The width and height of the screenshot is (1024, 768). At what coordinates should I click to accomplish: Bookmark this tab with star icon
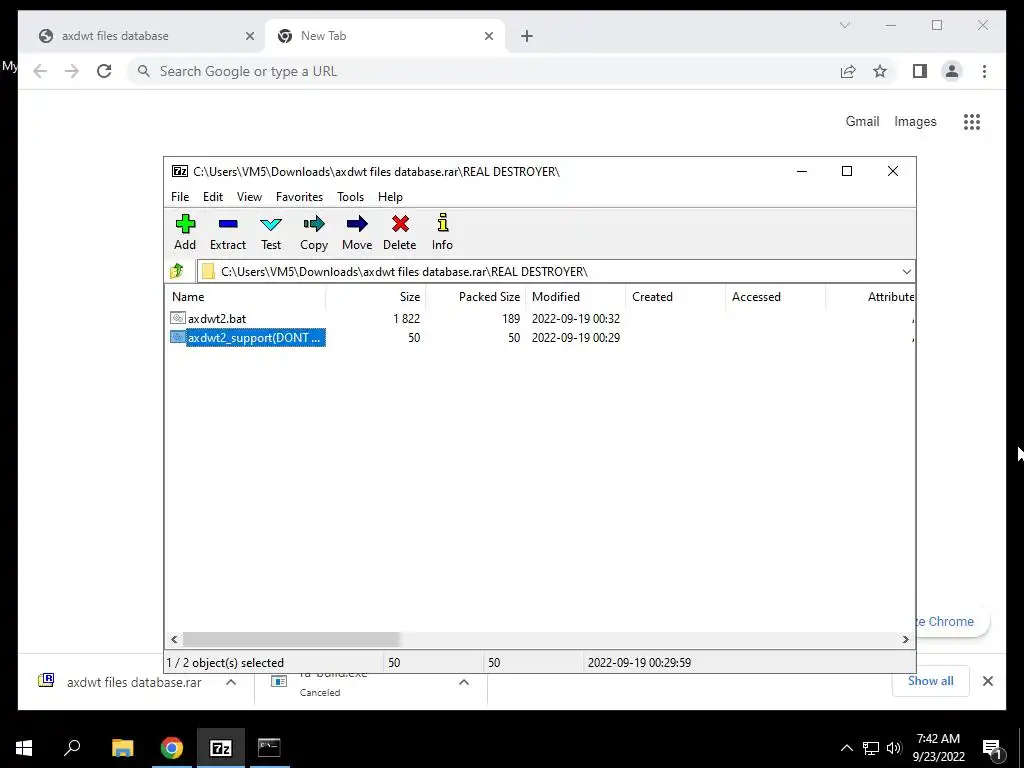880,71
